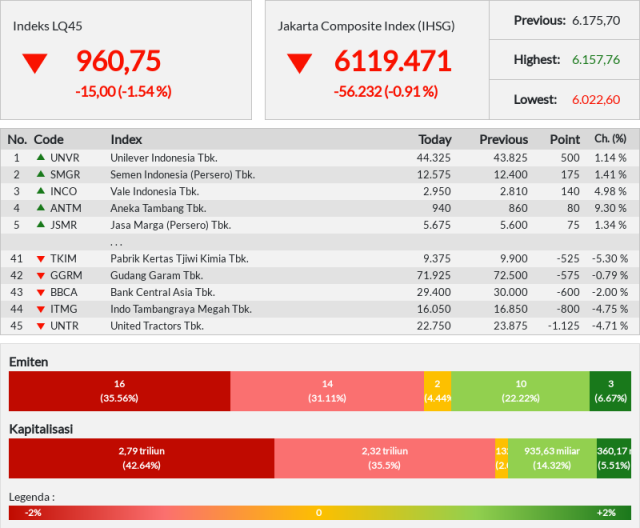The height and width of the screenshot is (528, 640).
Task: Click the 2,32 triliun Kapitalisasi segment
Action: 384,458
